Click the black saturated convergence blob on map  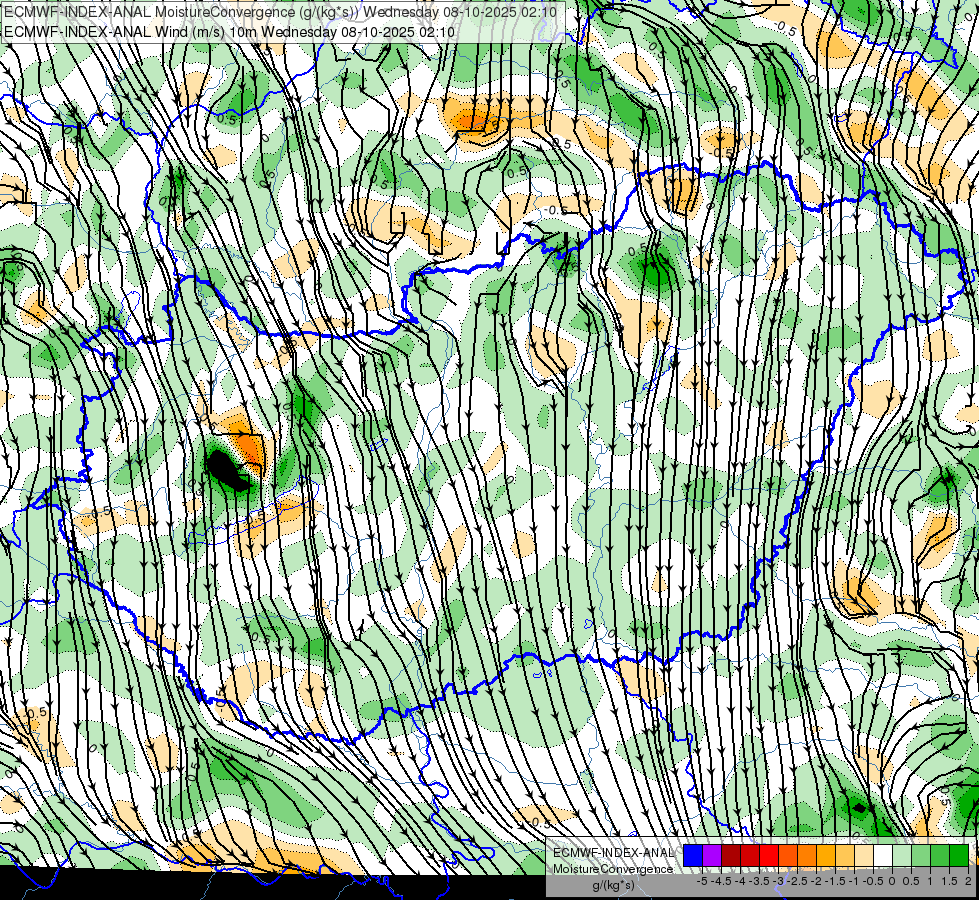pyautogui.click(x=227, y=470)
